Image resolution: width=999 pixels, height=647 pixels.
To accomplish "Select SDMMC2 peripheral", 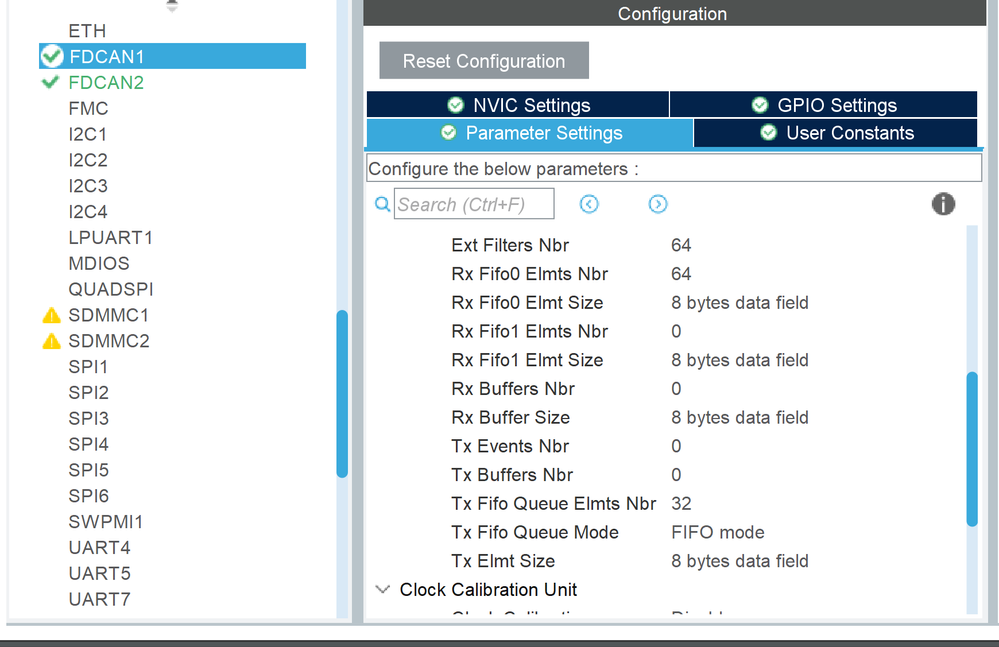I will [109, 341].
